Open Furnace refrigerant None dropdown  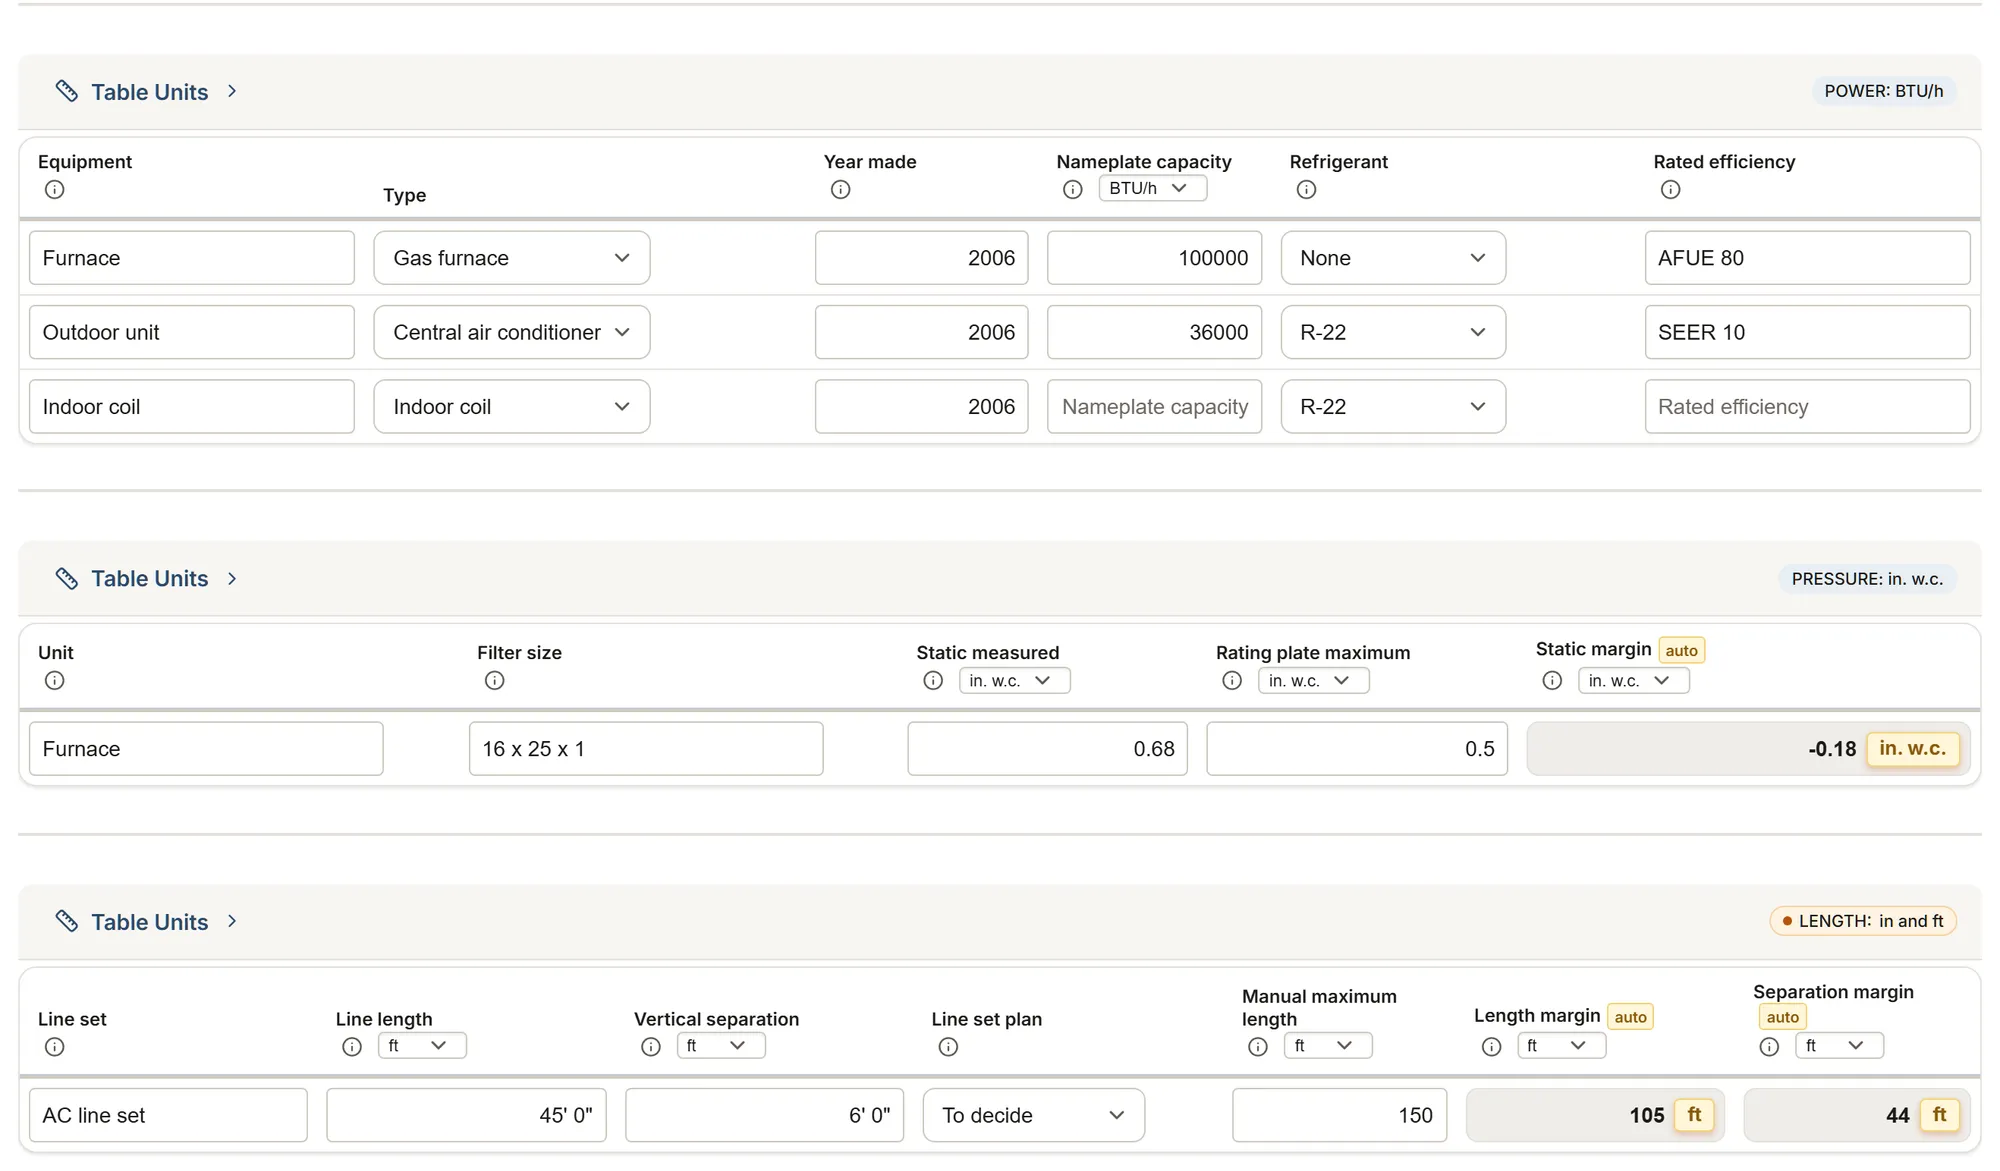(1393, 258)
